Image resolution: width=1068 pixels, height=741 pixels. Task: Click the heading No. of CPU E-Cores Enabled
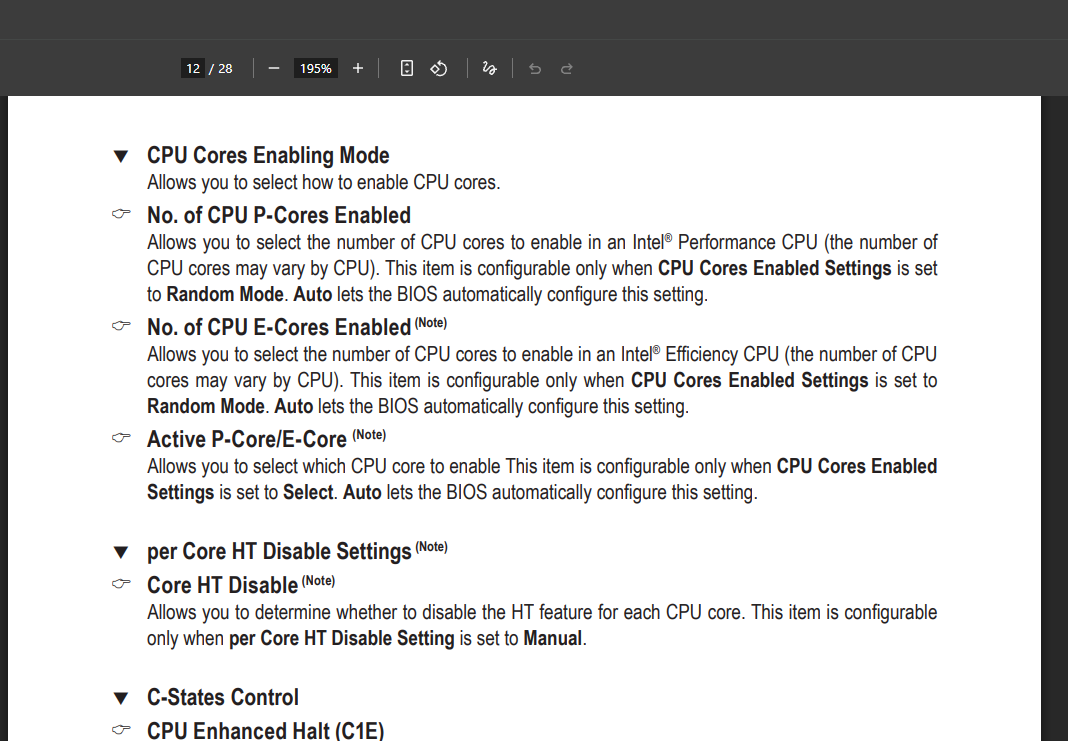pyautogui.click(x=279, y=327)
